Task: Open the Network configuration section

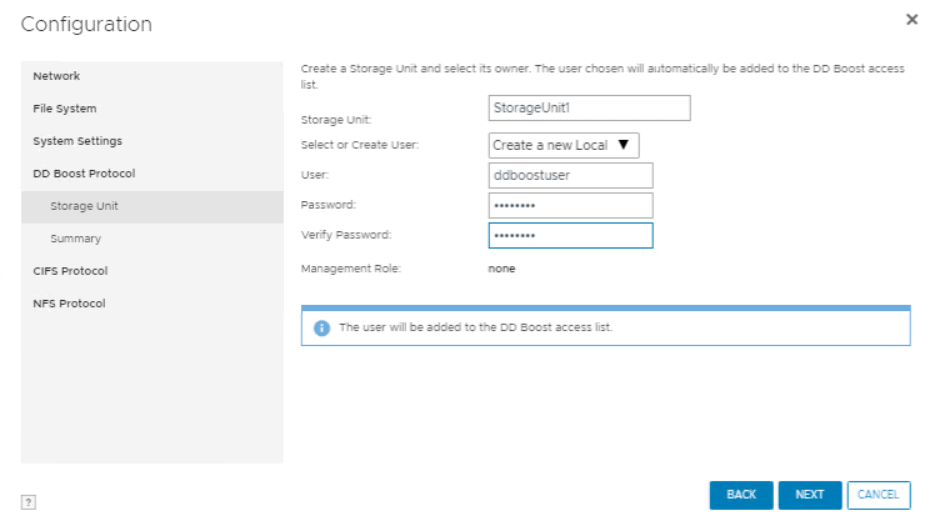Action: [56, 76]
